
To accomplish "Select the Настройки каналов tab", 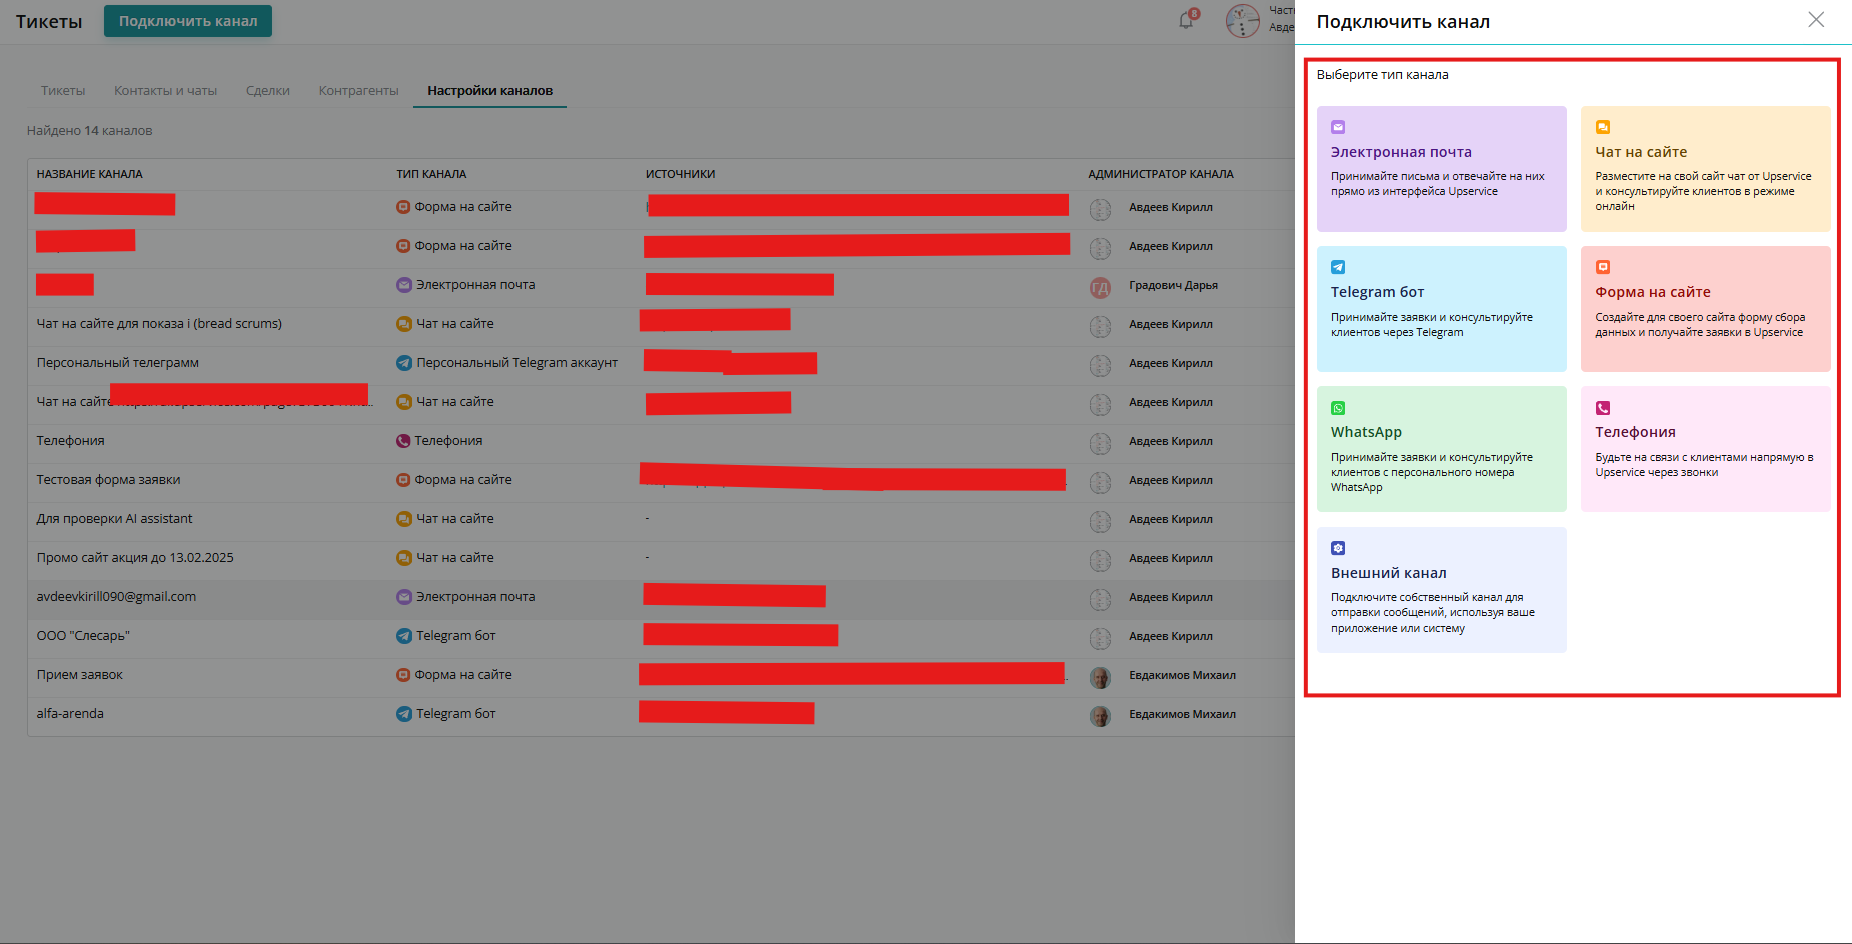I will click(490, 91).
